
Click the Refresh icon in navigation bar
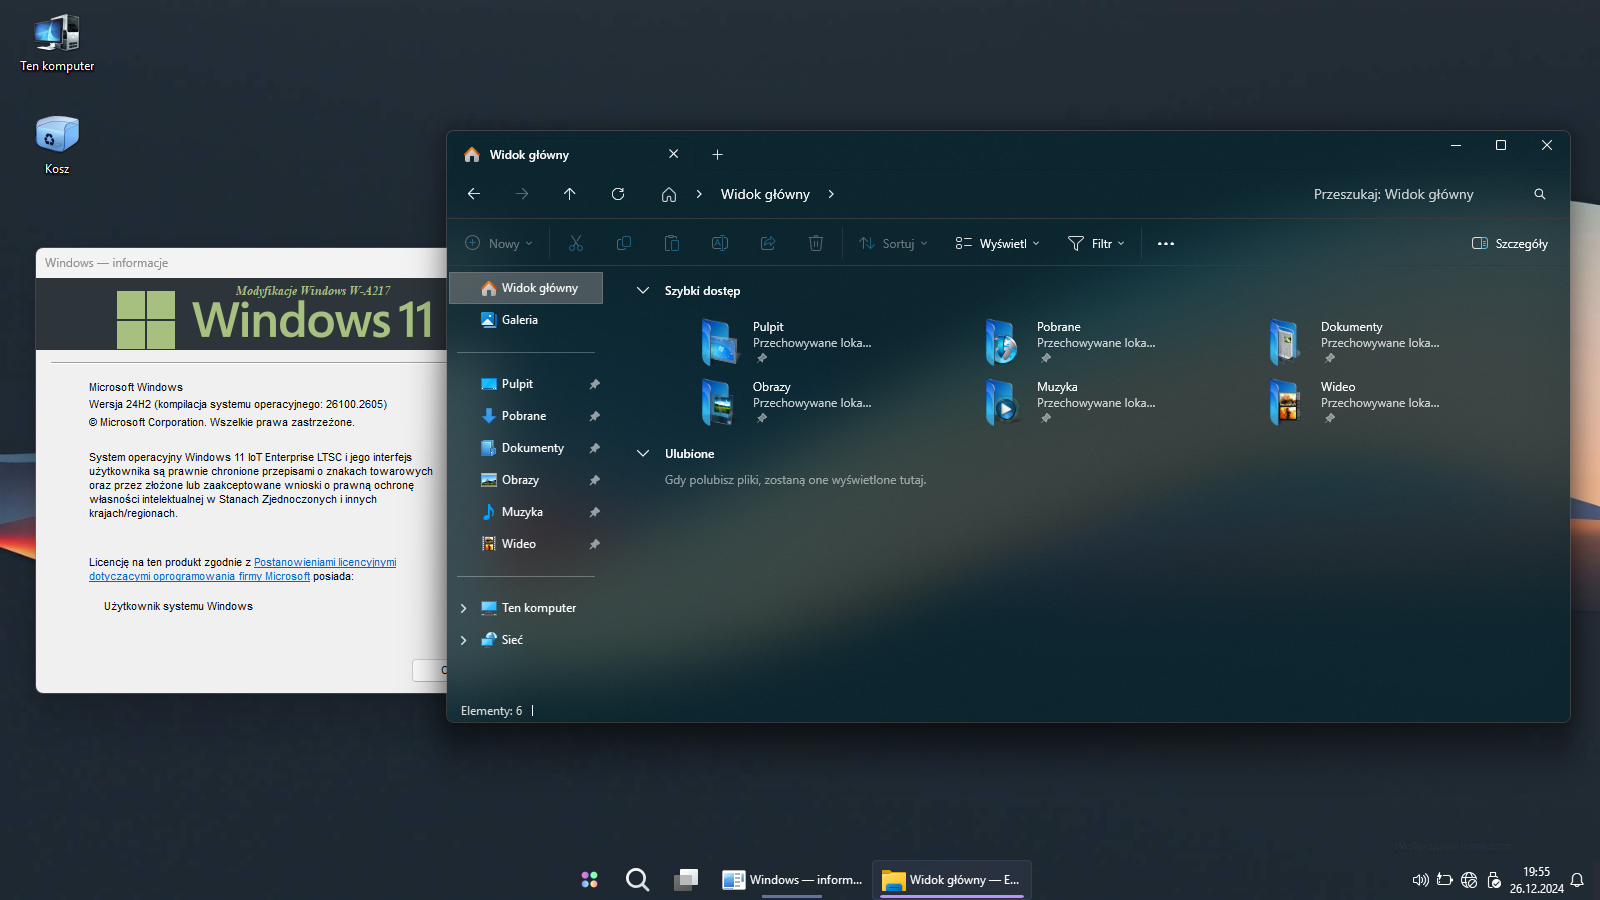click(618, 194)
